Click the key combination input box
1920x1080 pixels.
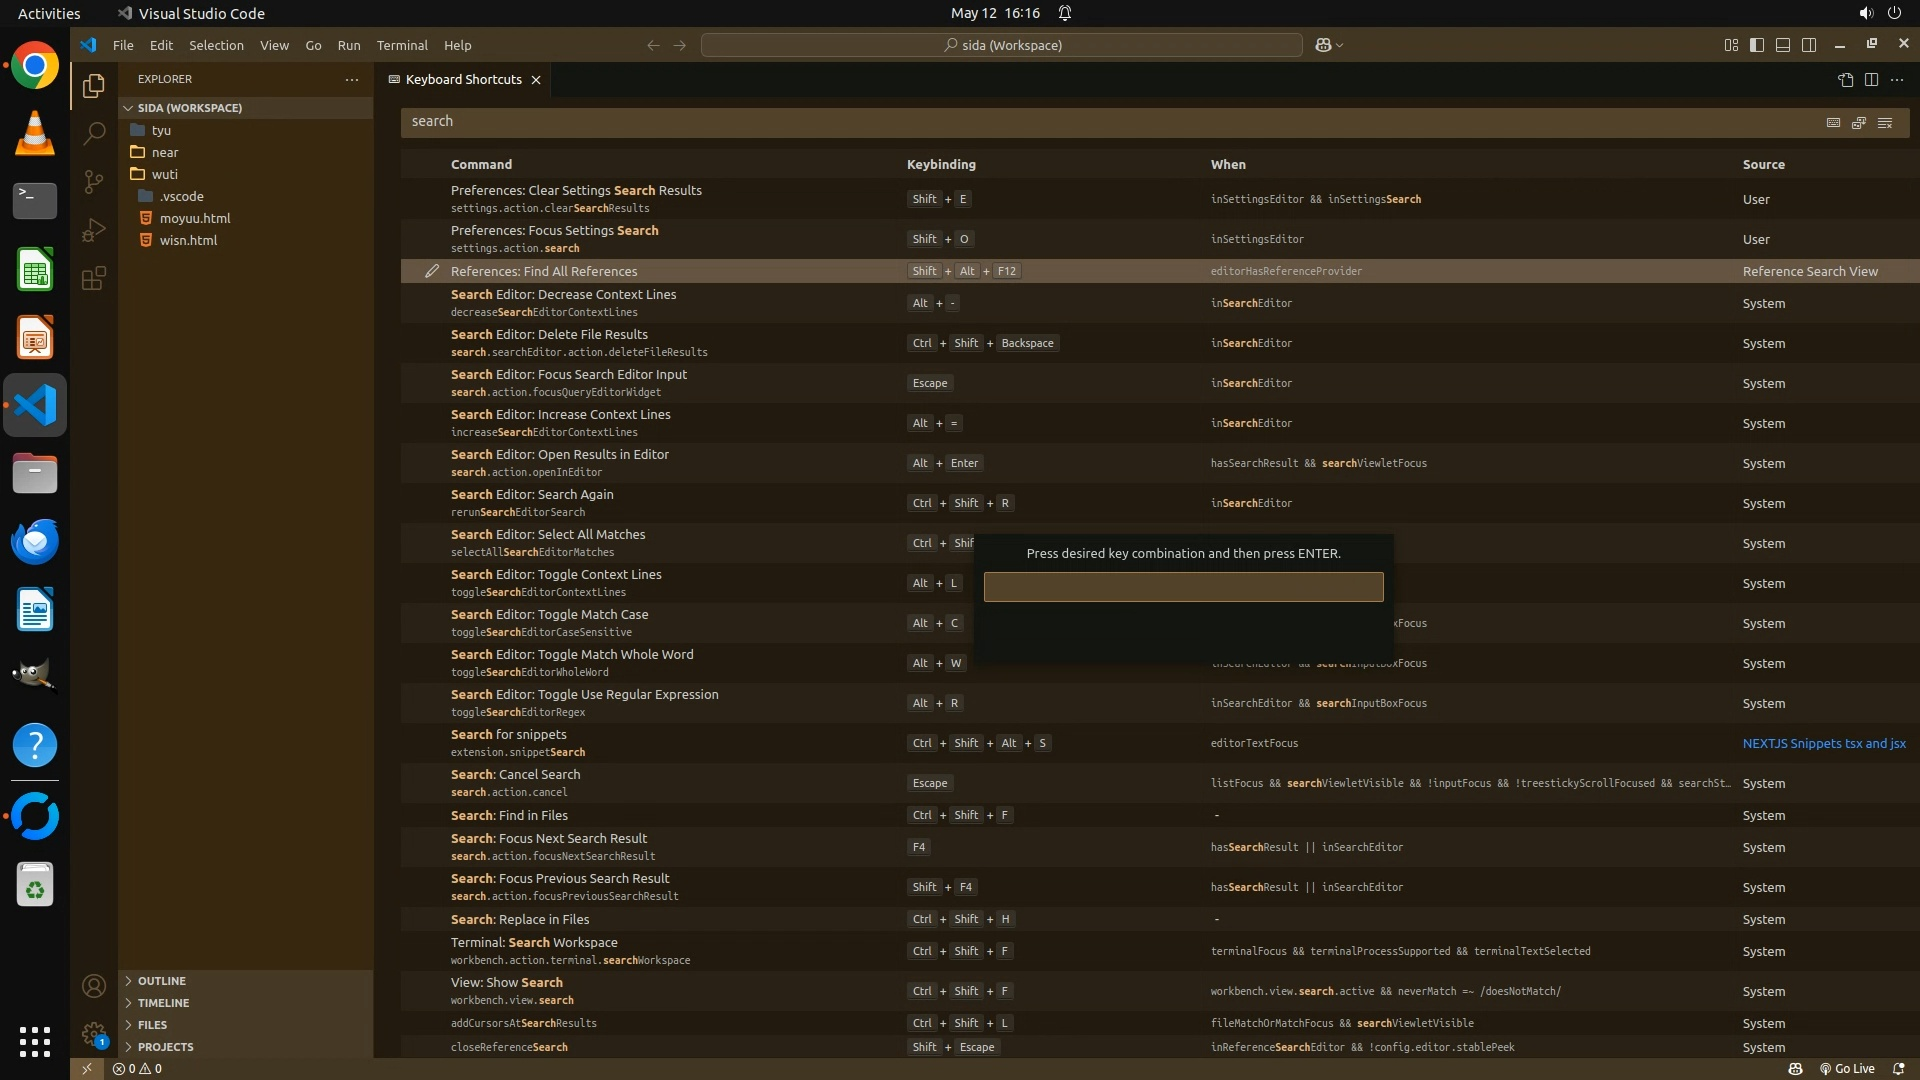(x=1183, y=587)
